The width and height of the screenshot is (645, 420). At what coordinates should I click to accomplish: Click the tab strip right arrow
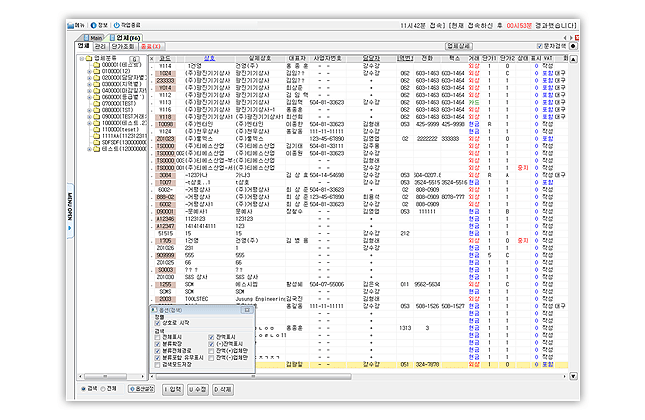coord(571,37)
